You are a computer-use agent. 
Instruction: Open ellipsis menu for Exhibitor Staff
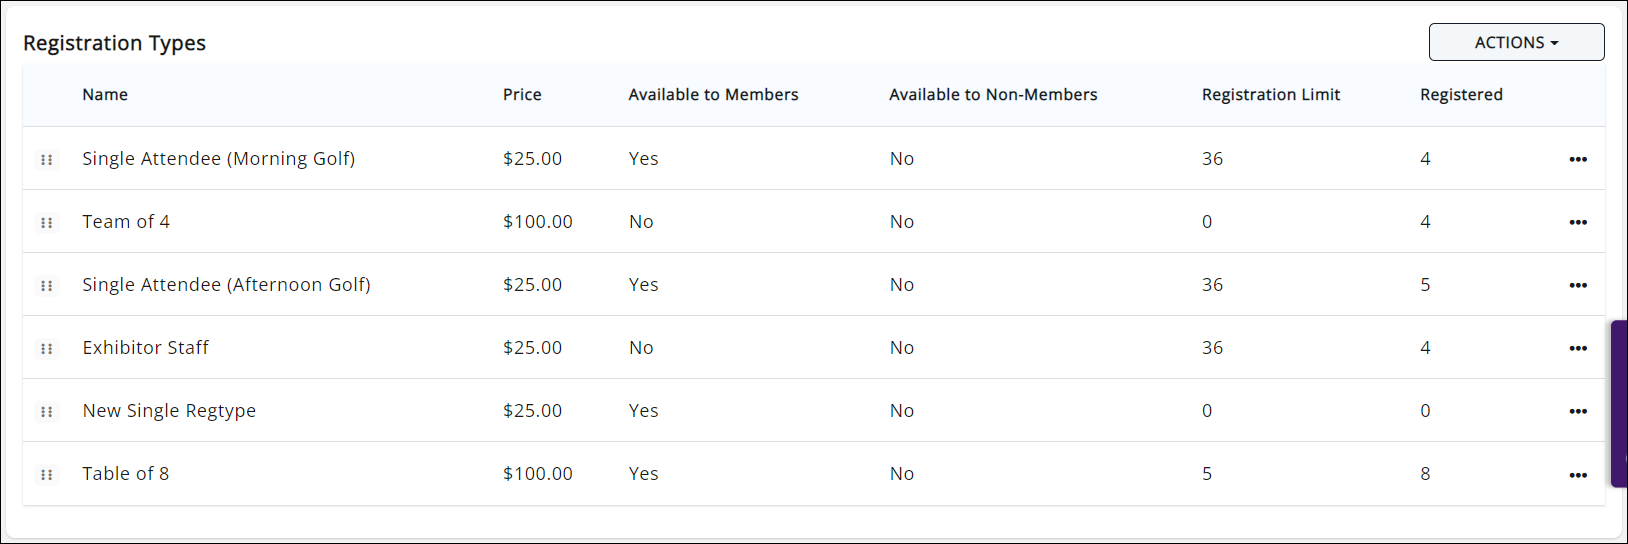(x=1578, y=349)
